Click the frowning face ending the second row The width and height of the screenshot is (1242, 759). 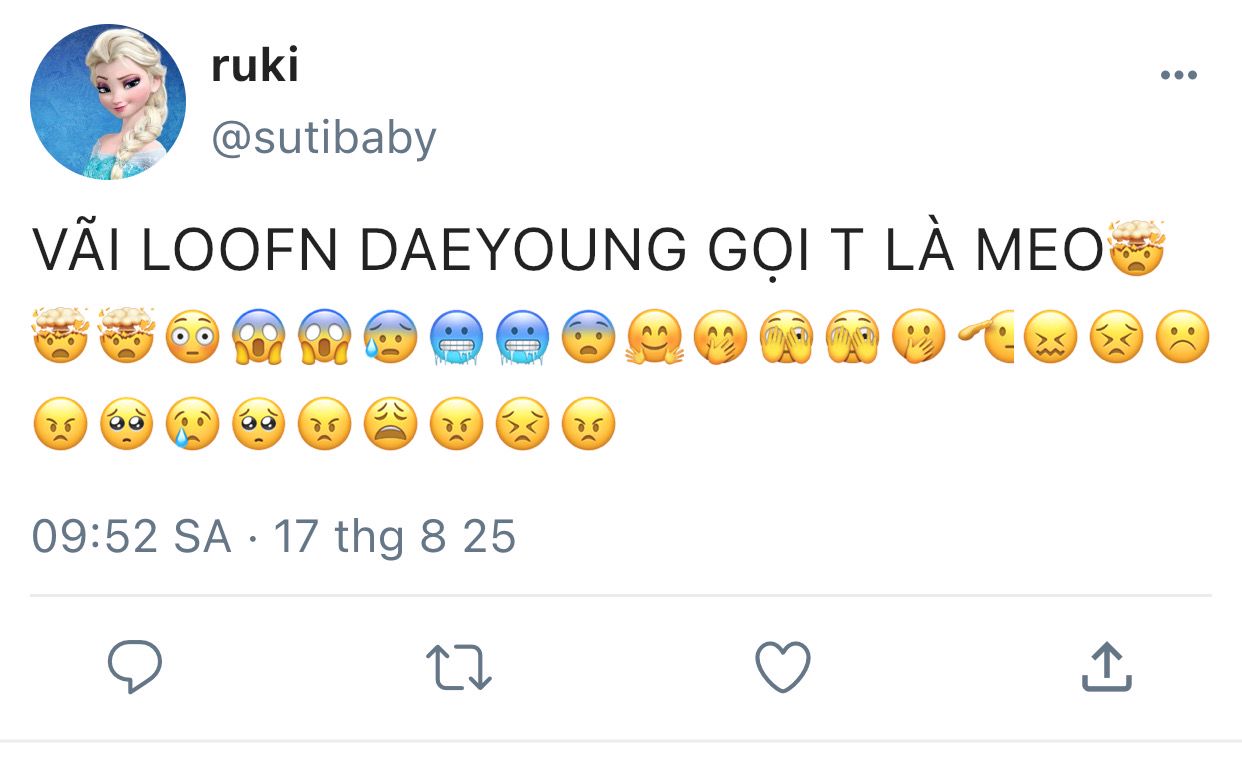tap(1183, 338)
